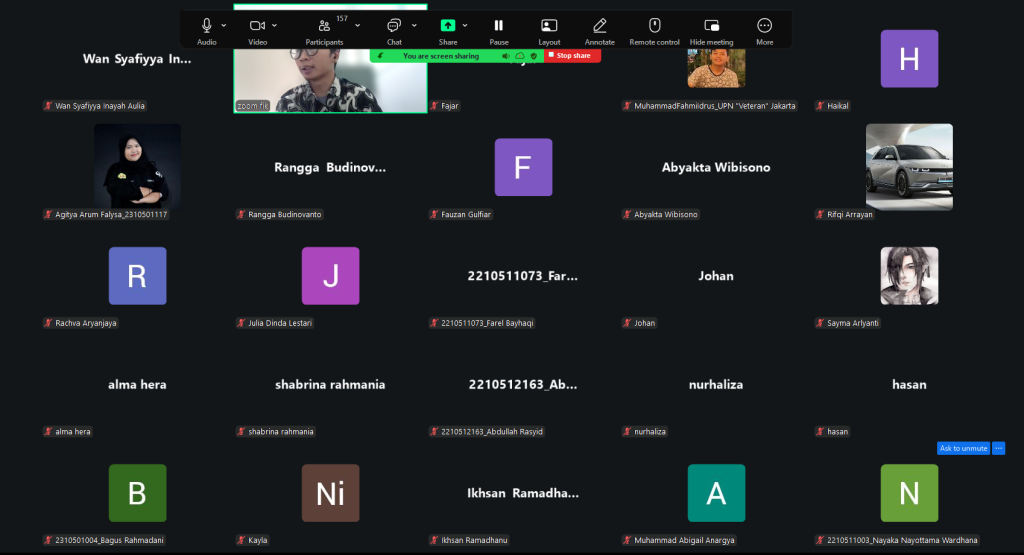Open three-dots menu beside Ask to unmute
1024x555 pixels.
[x=998, y=448]
